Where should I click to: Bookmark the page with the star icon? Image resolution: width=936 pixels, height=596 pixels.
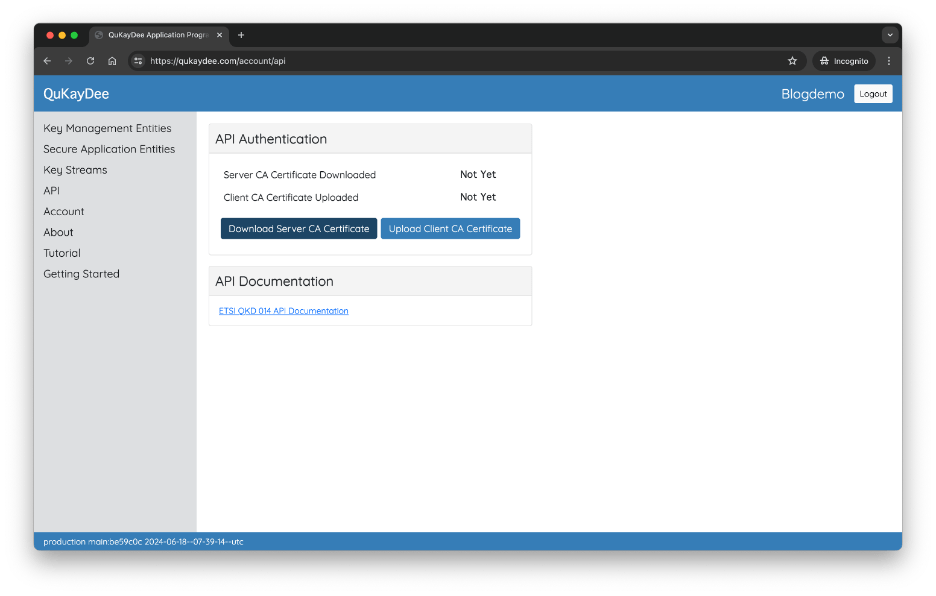(792, 61)
